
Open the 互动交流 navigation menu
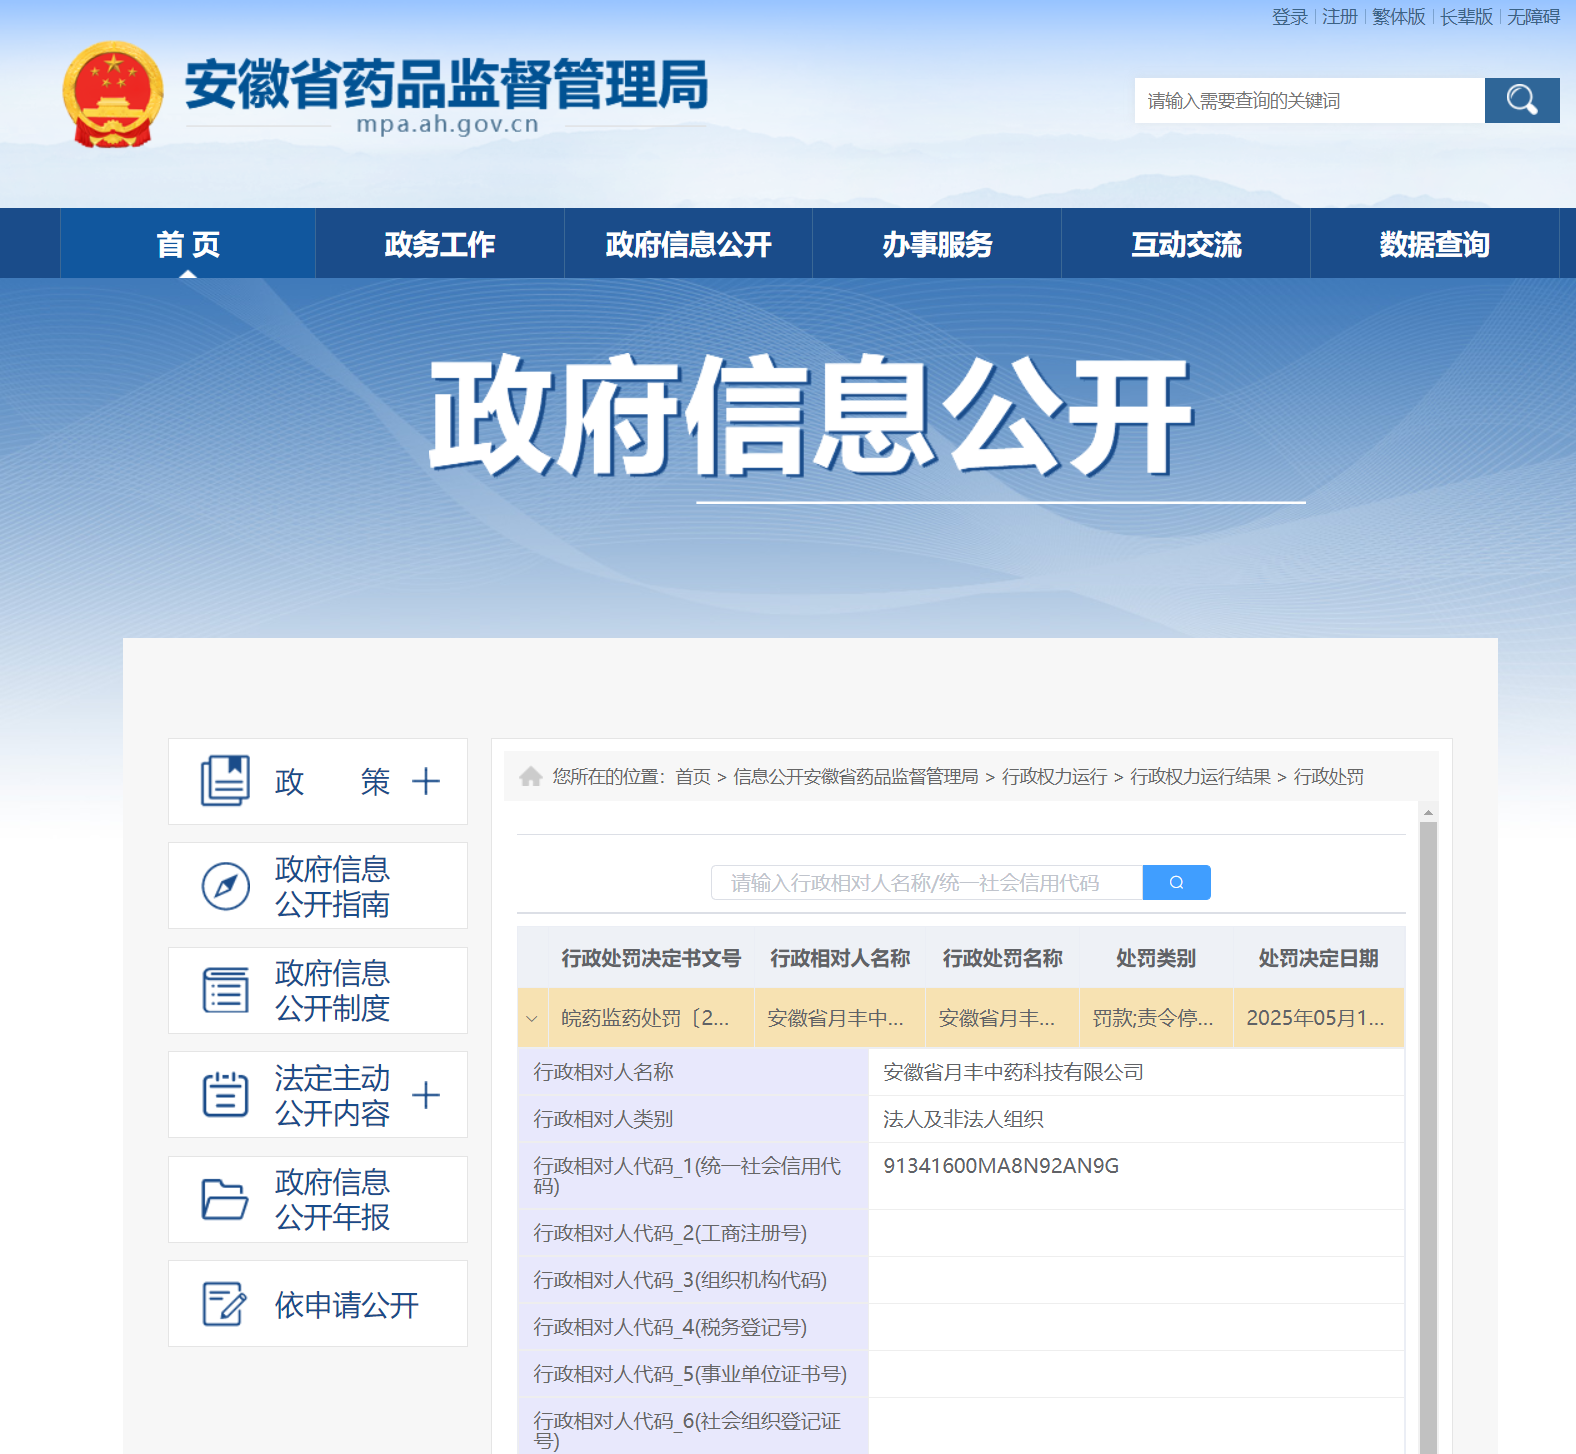coord(1186,243)
